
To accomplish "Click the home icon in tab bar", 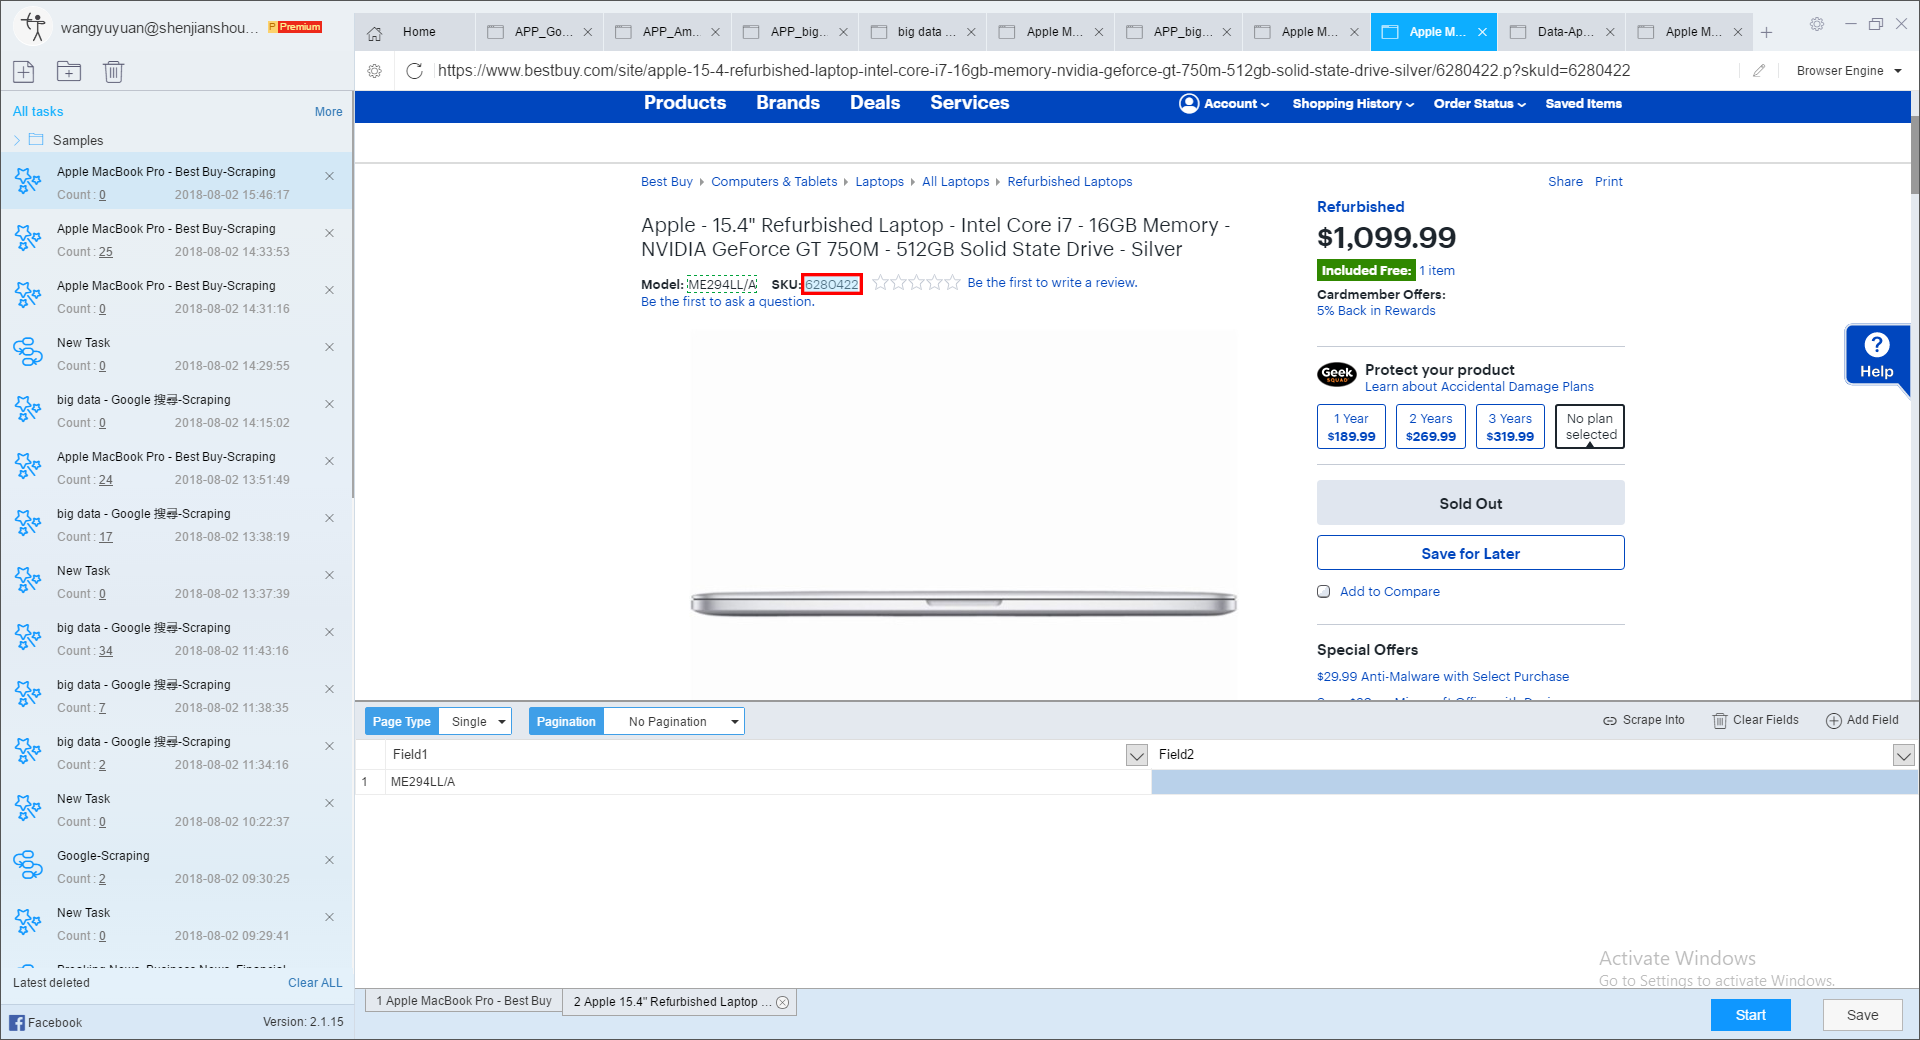I will [x=375, y=32].
